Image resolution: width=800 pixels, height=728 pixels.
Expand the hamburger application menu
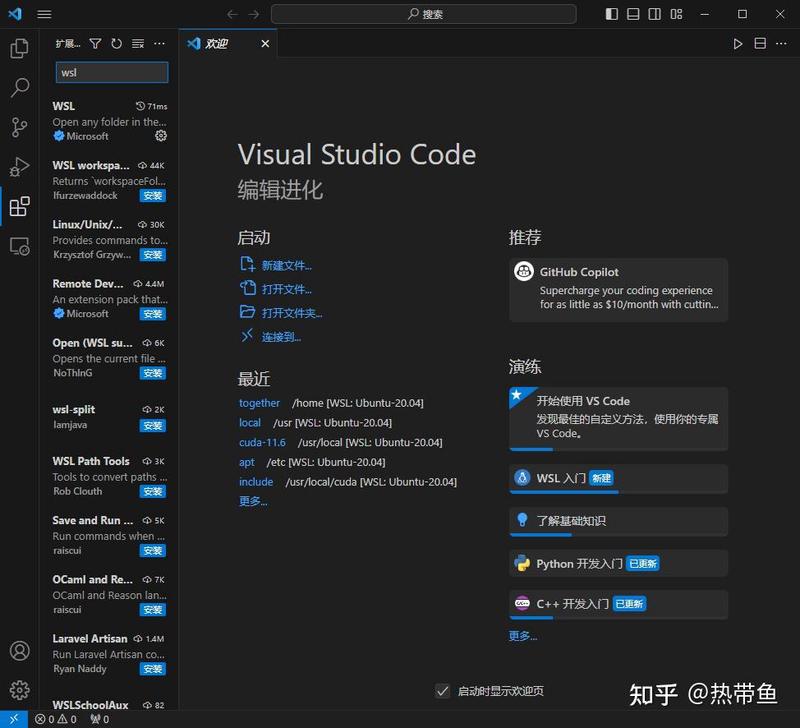pos(44,14)
